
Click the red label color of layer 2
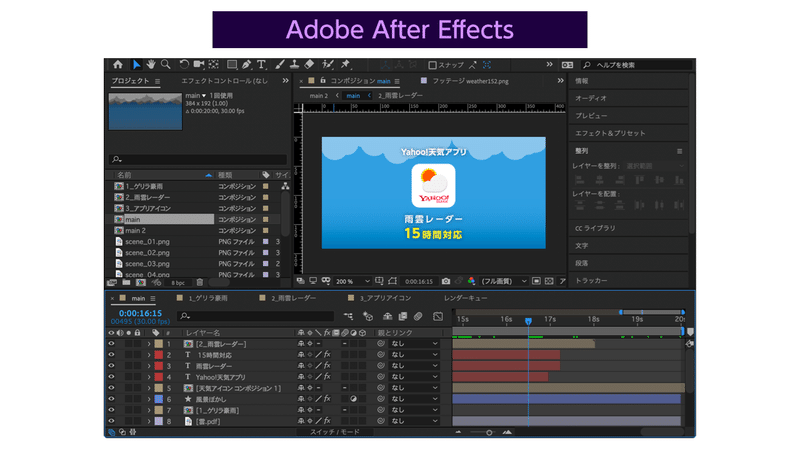pyautogui.click(x=159, y=355)
